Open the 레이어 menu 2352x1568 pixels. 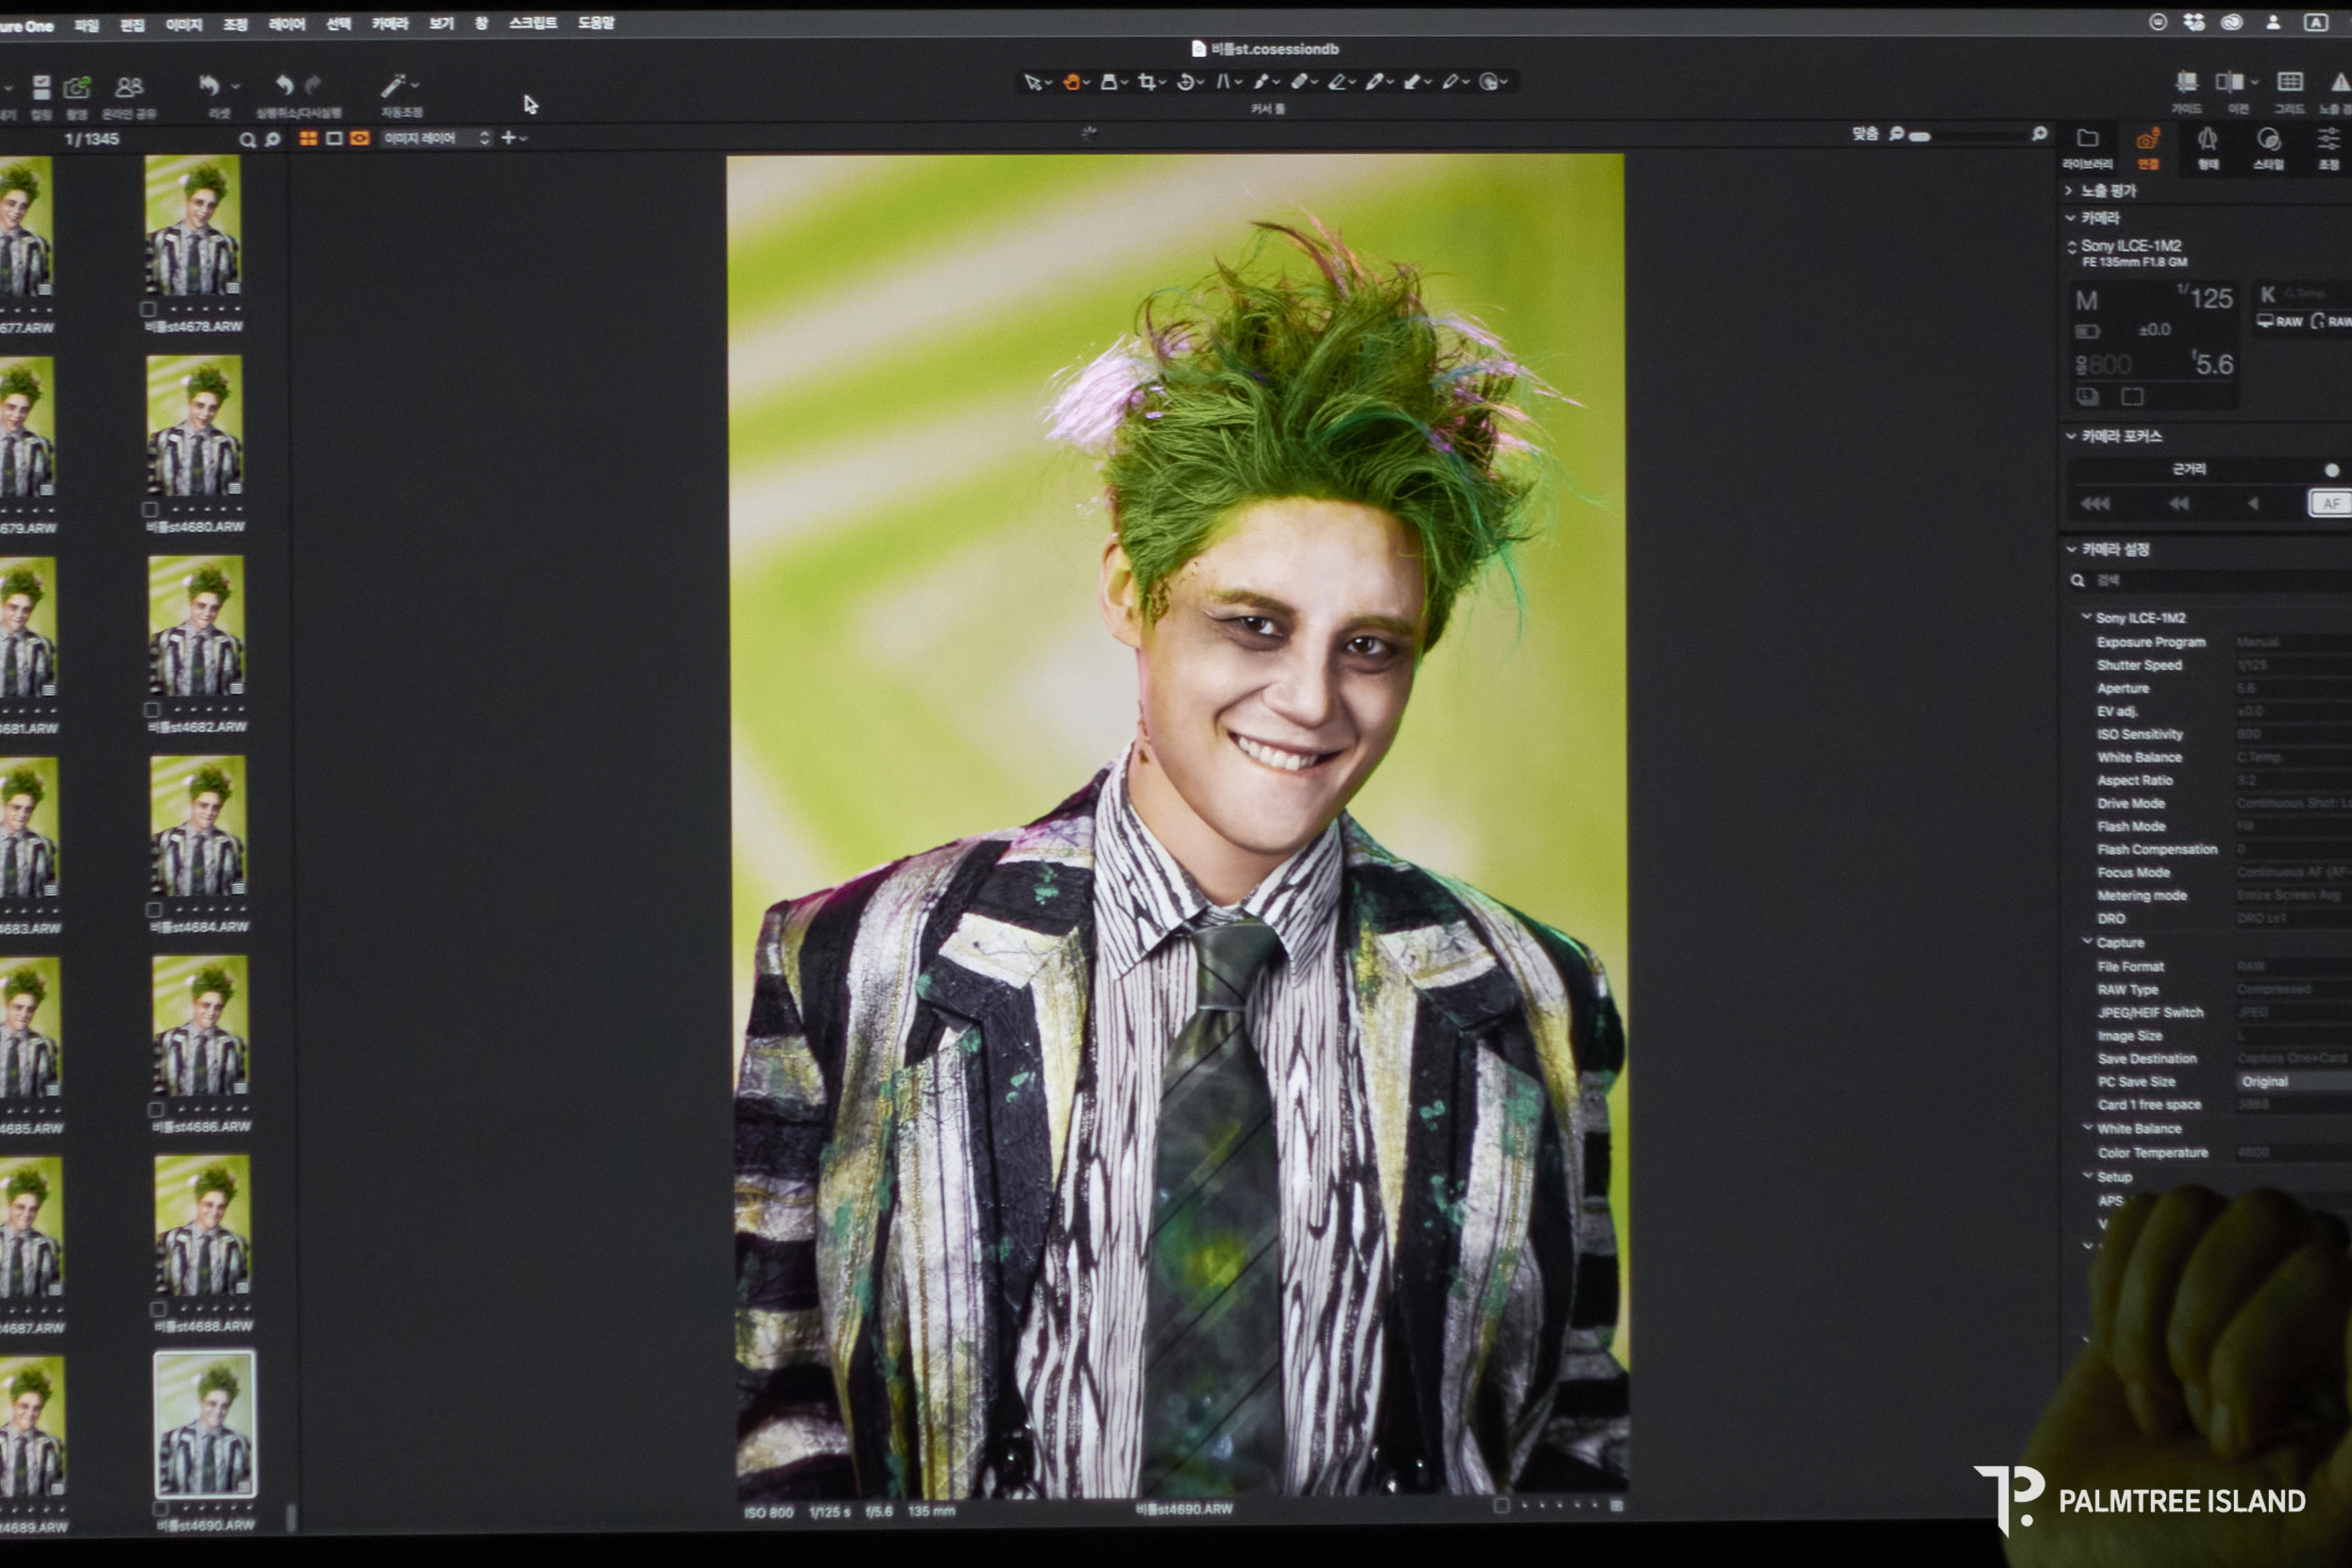(286, 24)
